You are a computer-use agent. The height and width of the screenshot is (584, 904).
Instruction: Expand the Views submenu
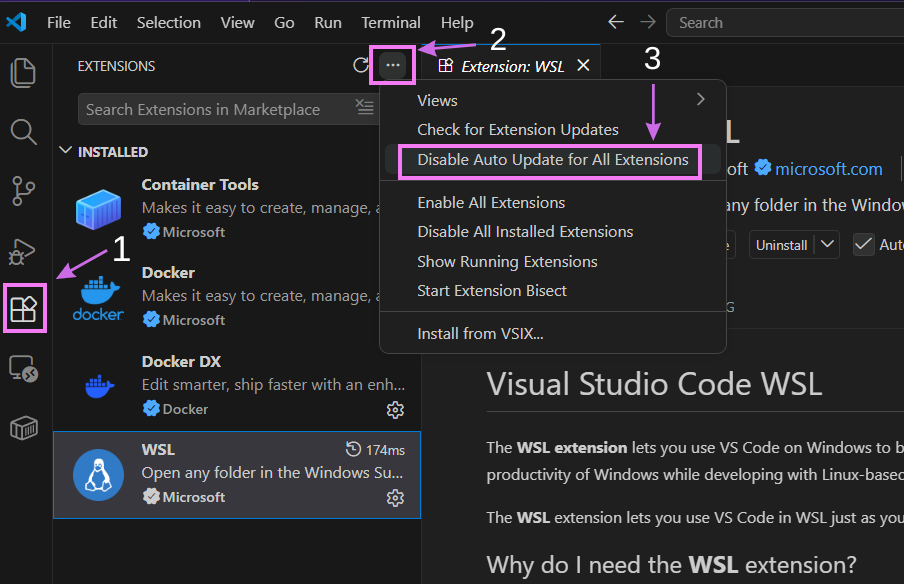[x=553, y=100]
